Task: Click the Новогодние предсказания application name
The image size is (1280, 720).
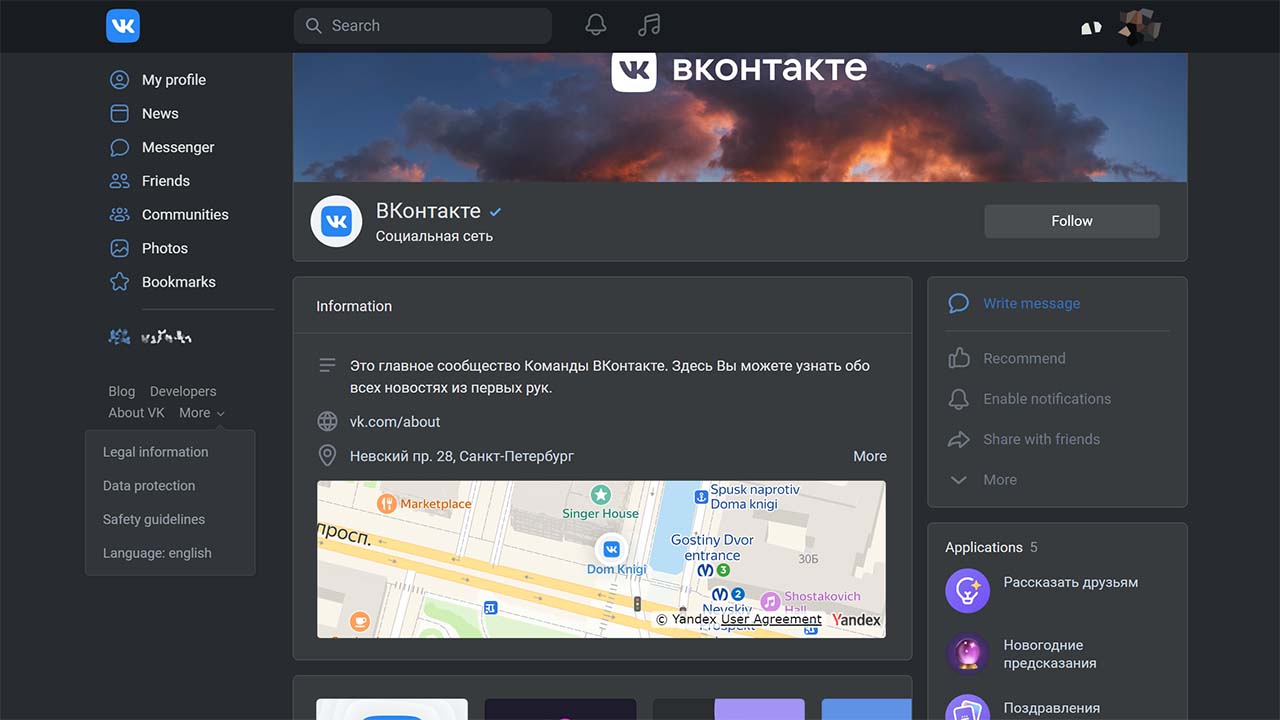Action: point(1050,654)
